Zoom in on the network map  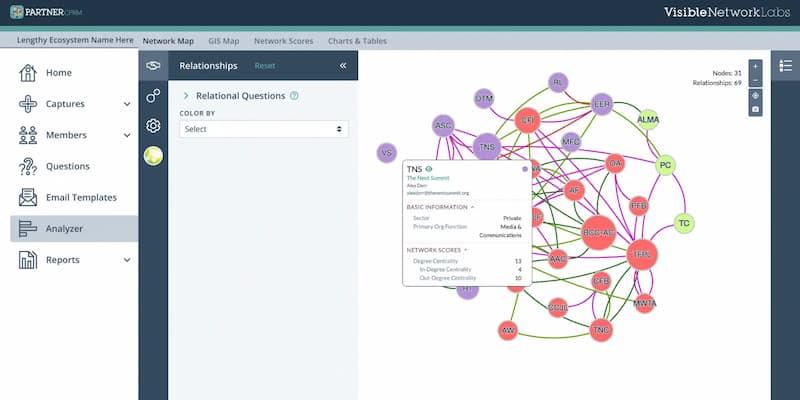click(x=756, y=66)
